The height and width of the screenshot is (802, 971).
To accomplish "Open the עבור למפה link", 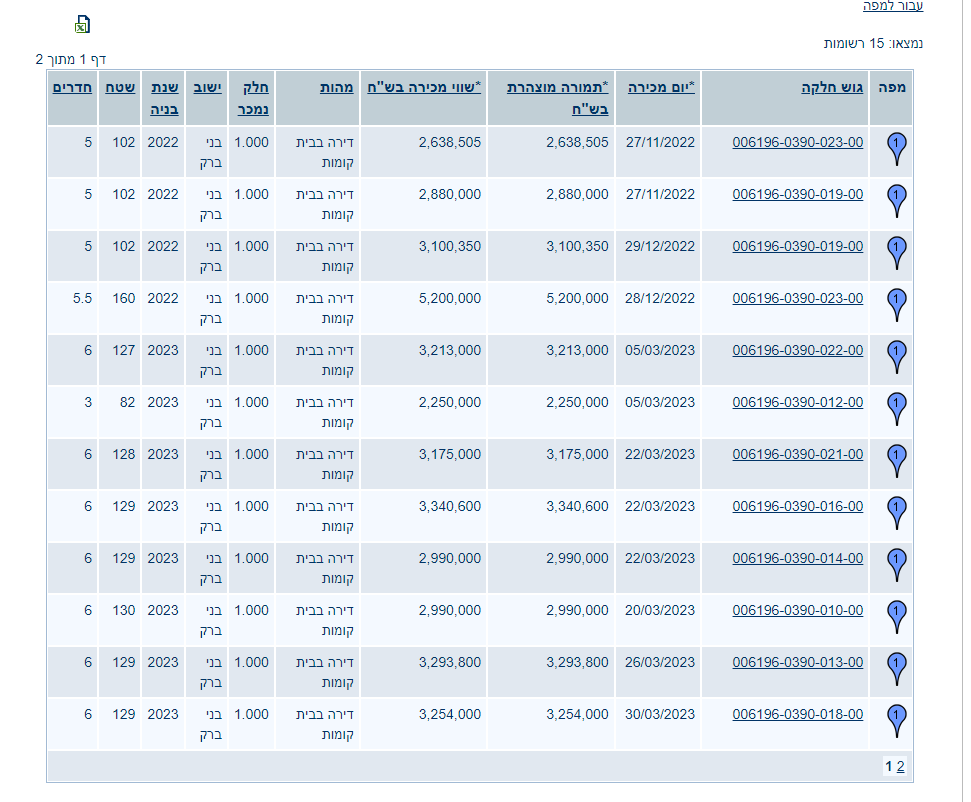I will pyautogui.click(x=893, y=6).
